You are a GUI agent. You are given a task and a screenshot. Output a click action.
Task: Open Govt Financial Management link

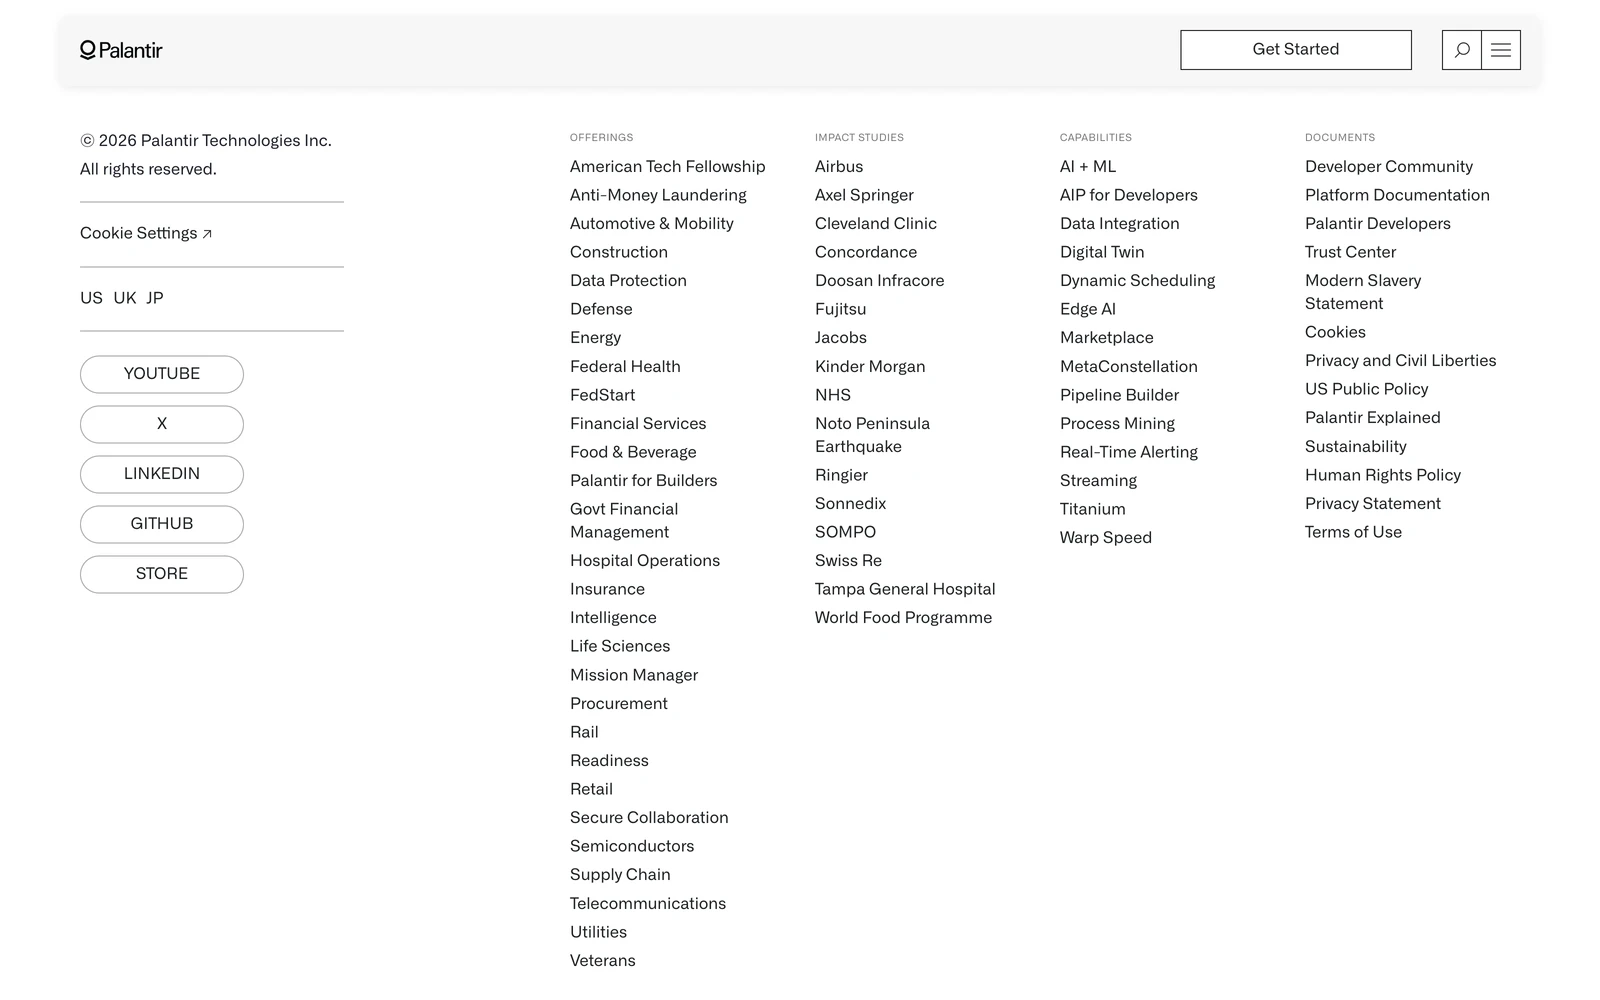tap(624, 521)
